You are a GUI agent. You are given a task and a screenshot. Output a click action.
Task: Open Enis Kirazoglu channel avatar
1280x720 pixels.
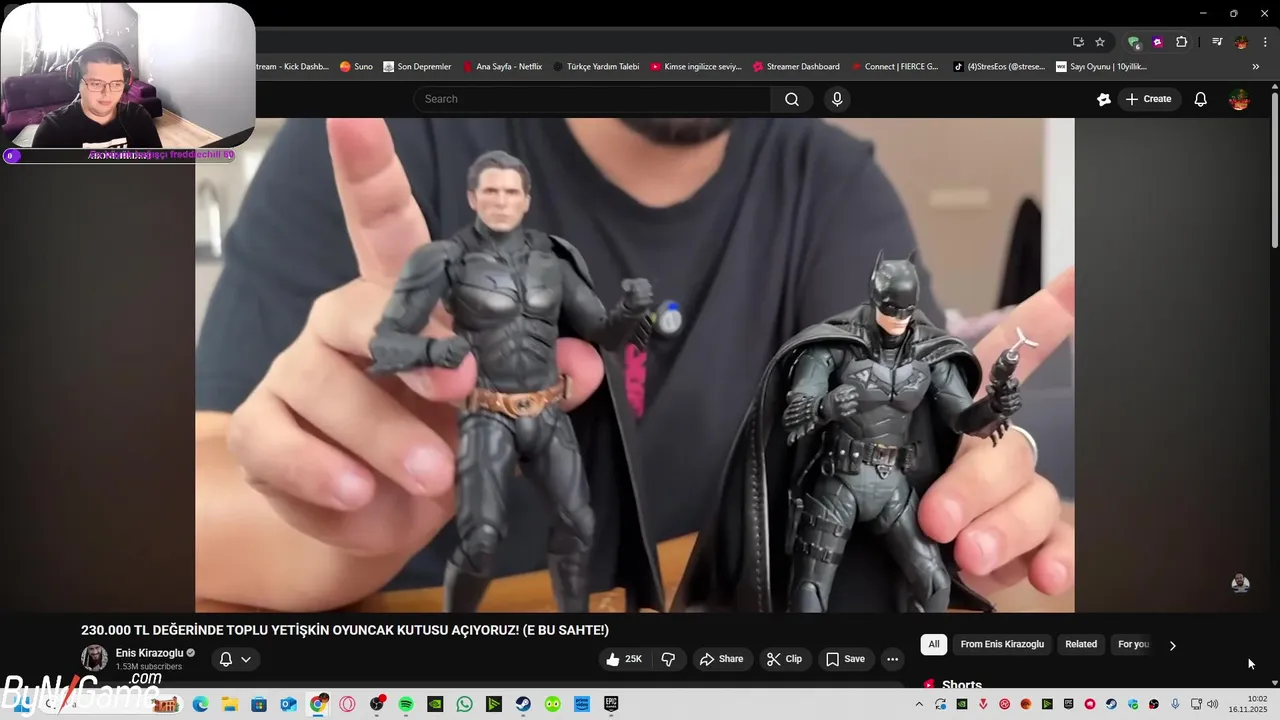coord(94,658)
